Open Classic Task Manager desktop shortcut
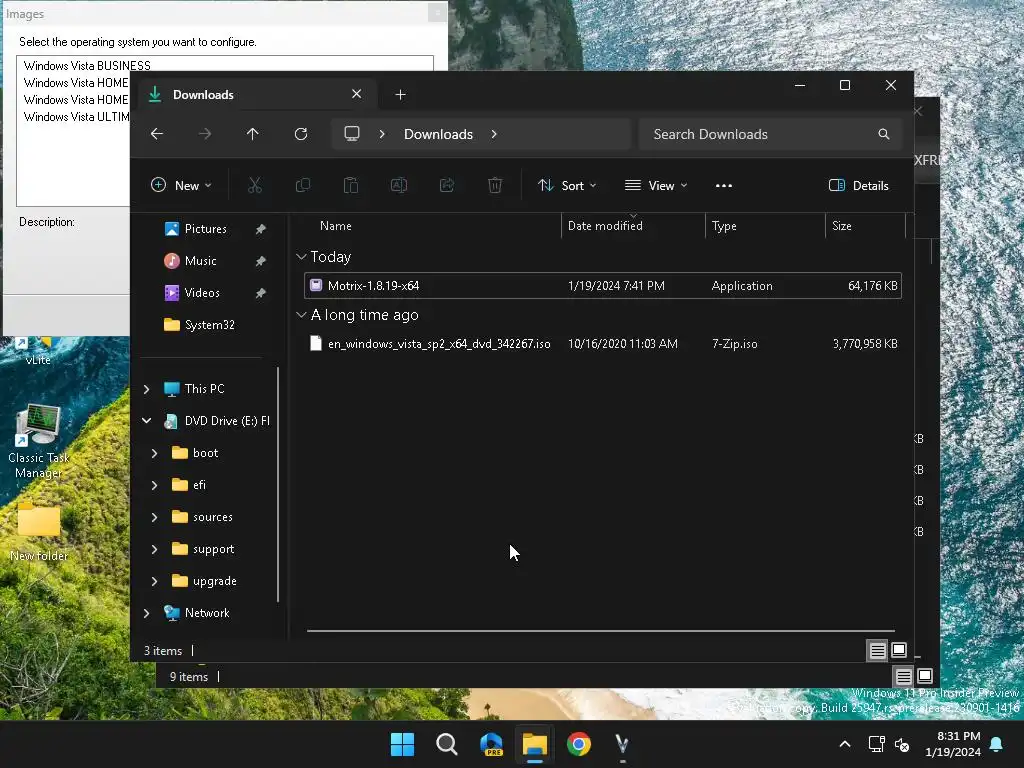This screenshot has height=768, width=1024. pyautogui.click(x=39, y=441)
